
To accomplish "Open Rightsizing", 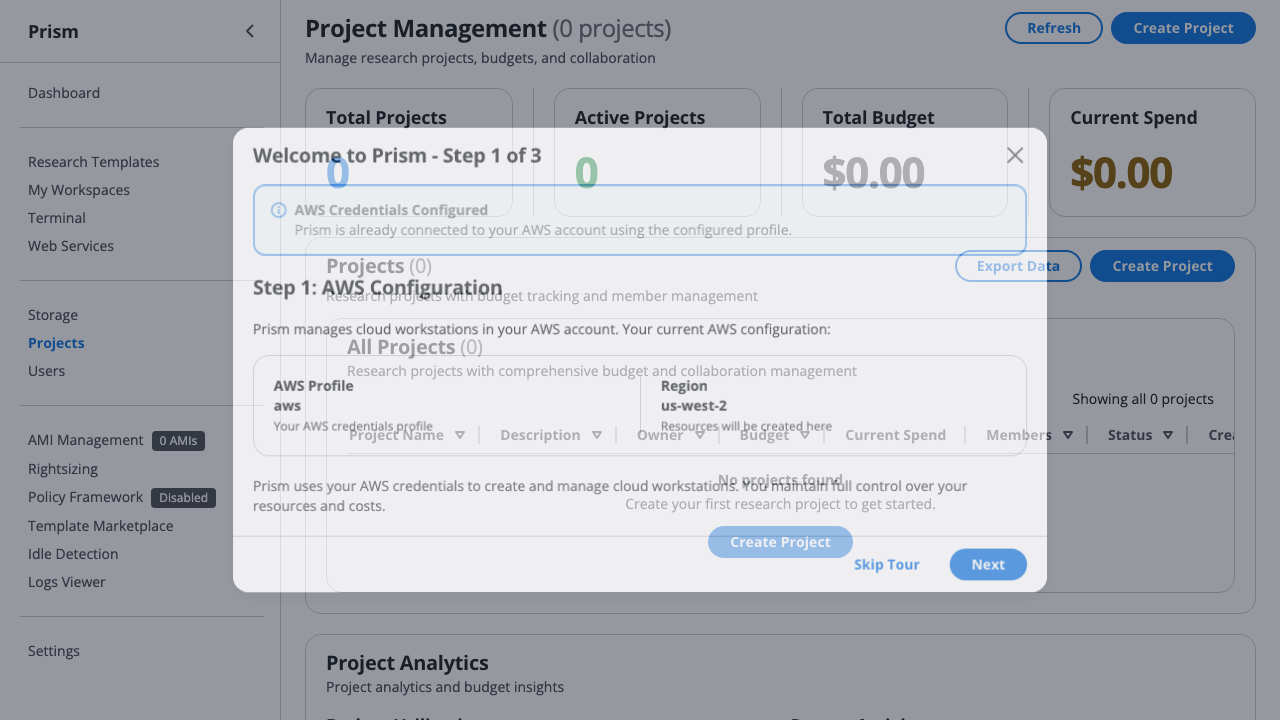I will (x=63, y=469).
